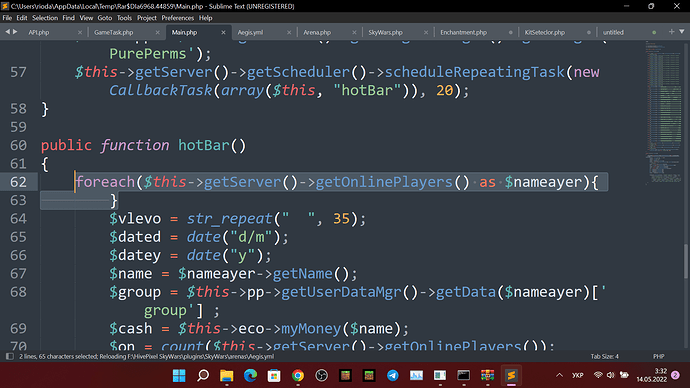
Task: Launch Microsoft Edge from taskbar
Action: click(250, 375)
